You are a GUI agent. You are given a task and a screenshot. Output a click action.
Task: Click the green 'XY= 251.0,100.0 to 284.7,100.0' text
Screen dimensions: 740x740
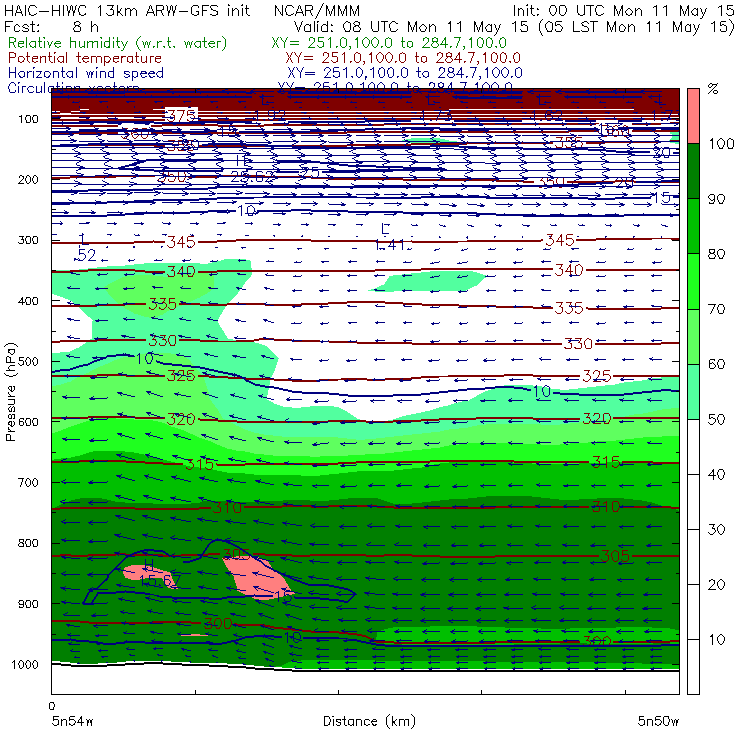pos(389,43)
